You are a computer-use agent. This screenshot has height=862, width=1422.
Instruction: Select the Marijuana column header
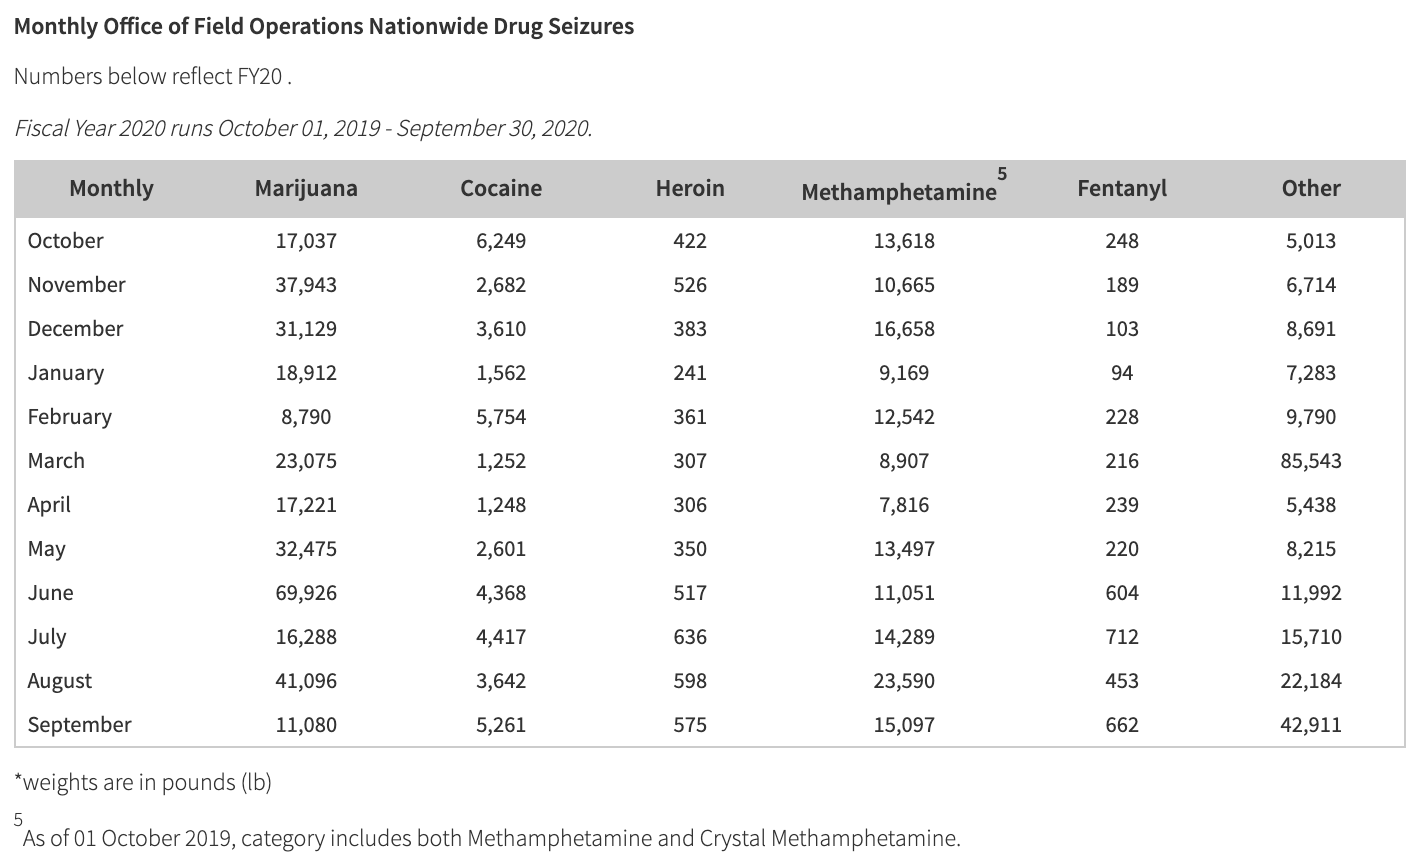[x=306, y=189]
